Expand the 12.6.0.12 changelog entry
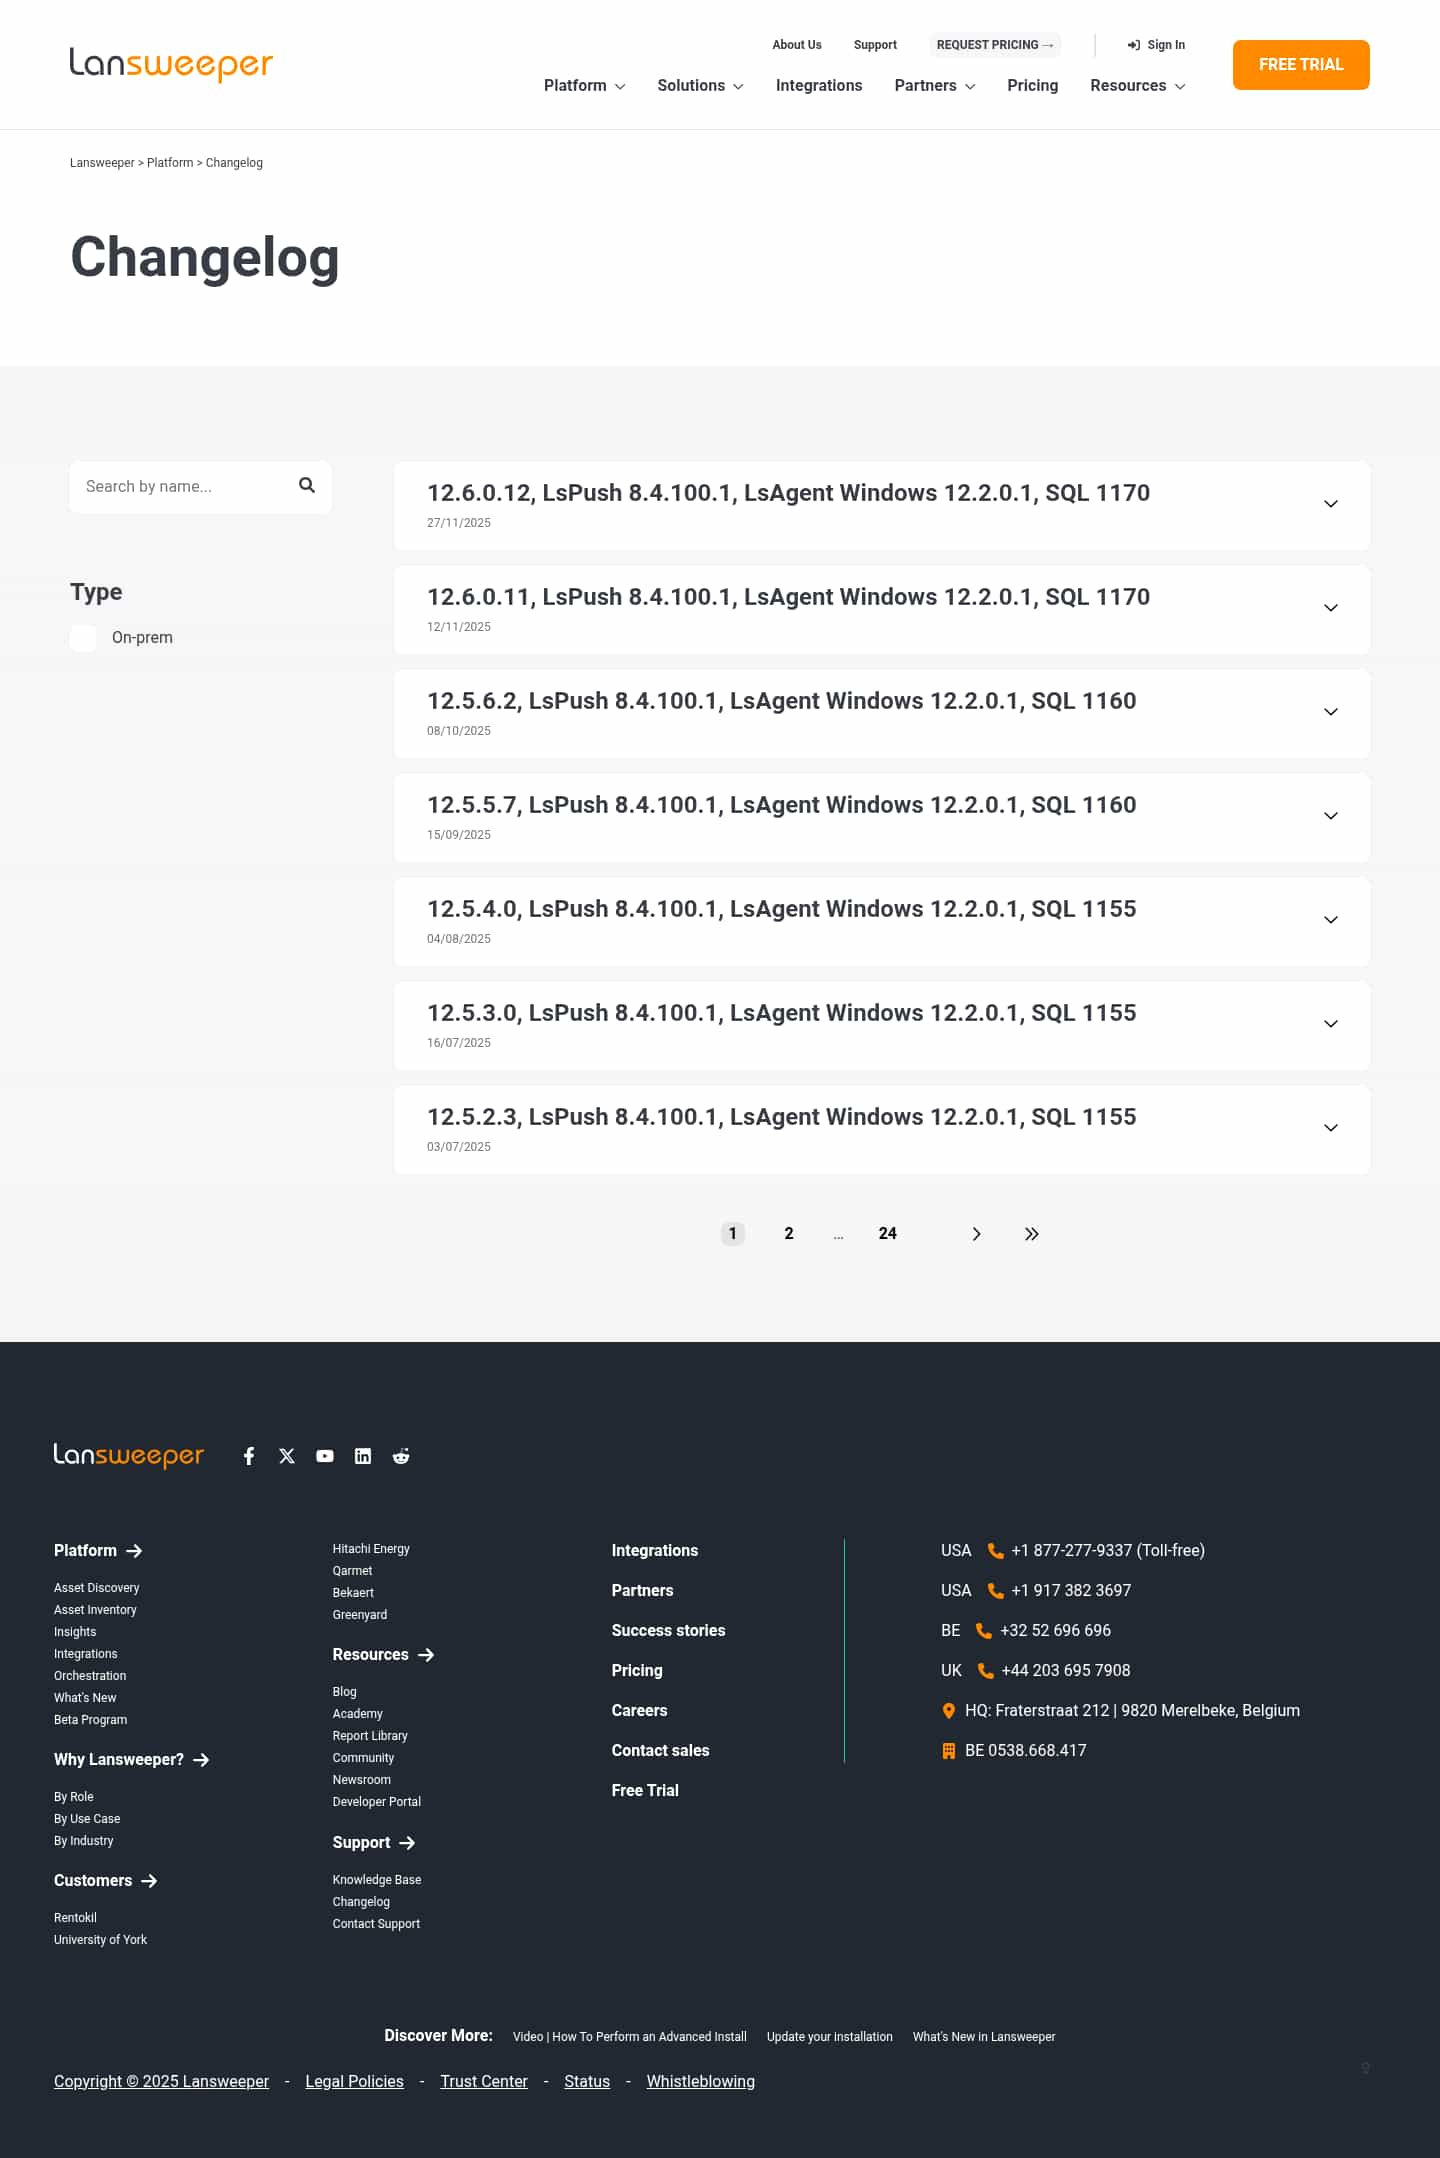This screenshot has height=2158, width=1440. pyautogui.click(x=882, y=506)
